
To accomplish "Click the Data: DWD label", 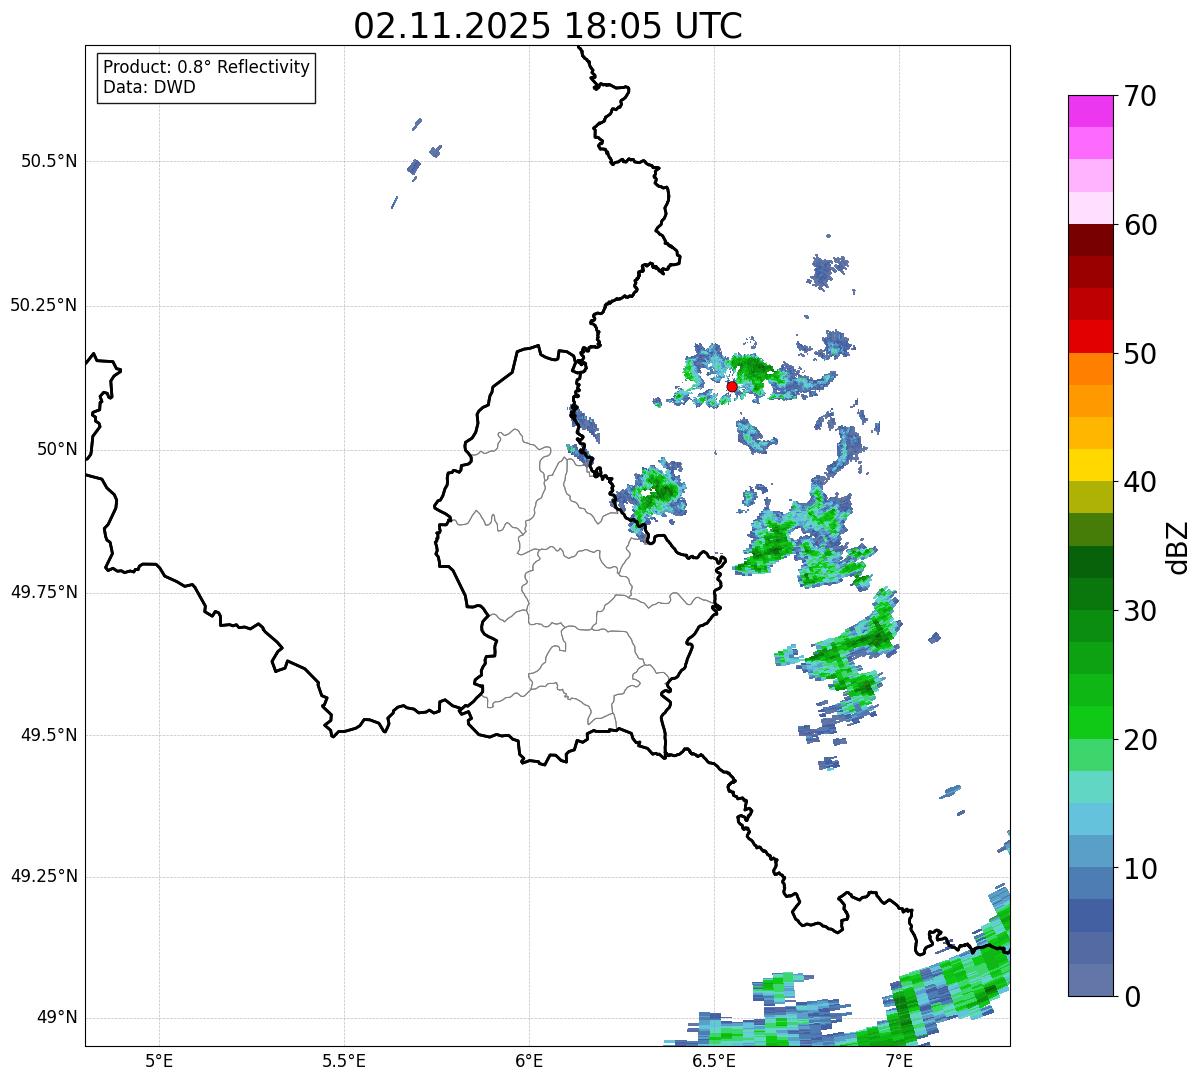I will (x=149, y=87).
